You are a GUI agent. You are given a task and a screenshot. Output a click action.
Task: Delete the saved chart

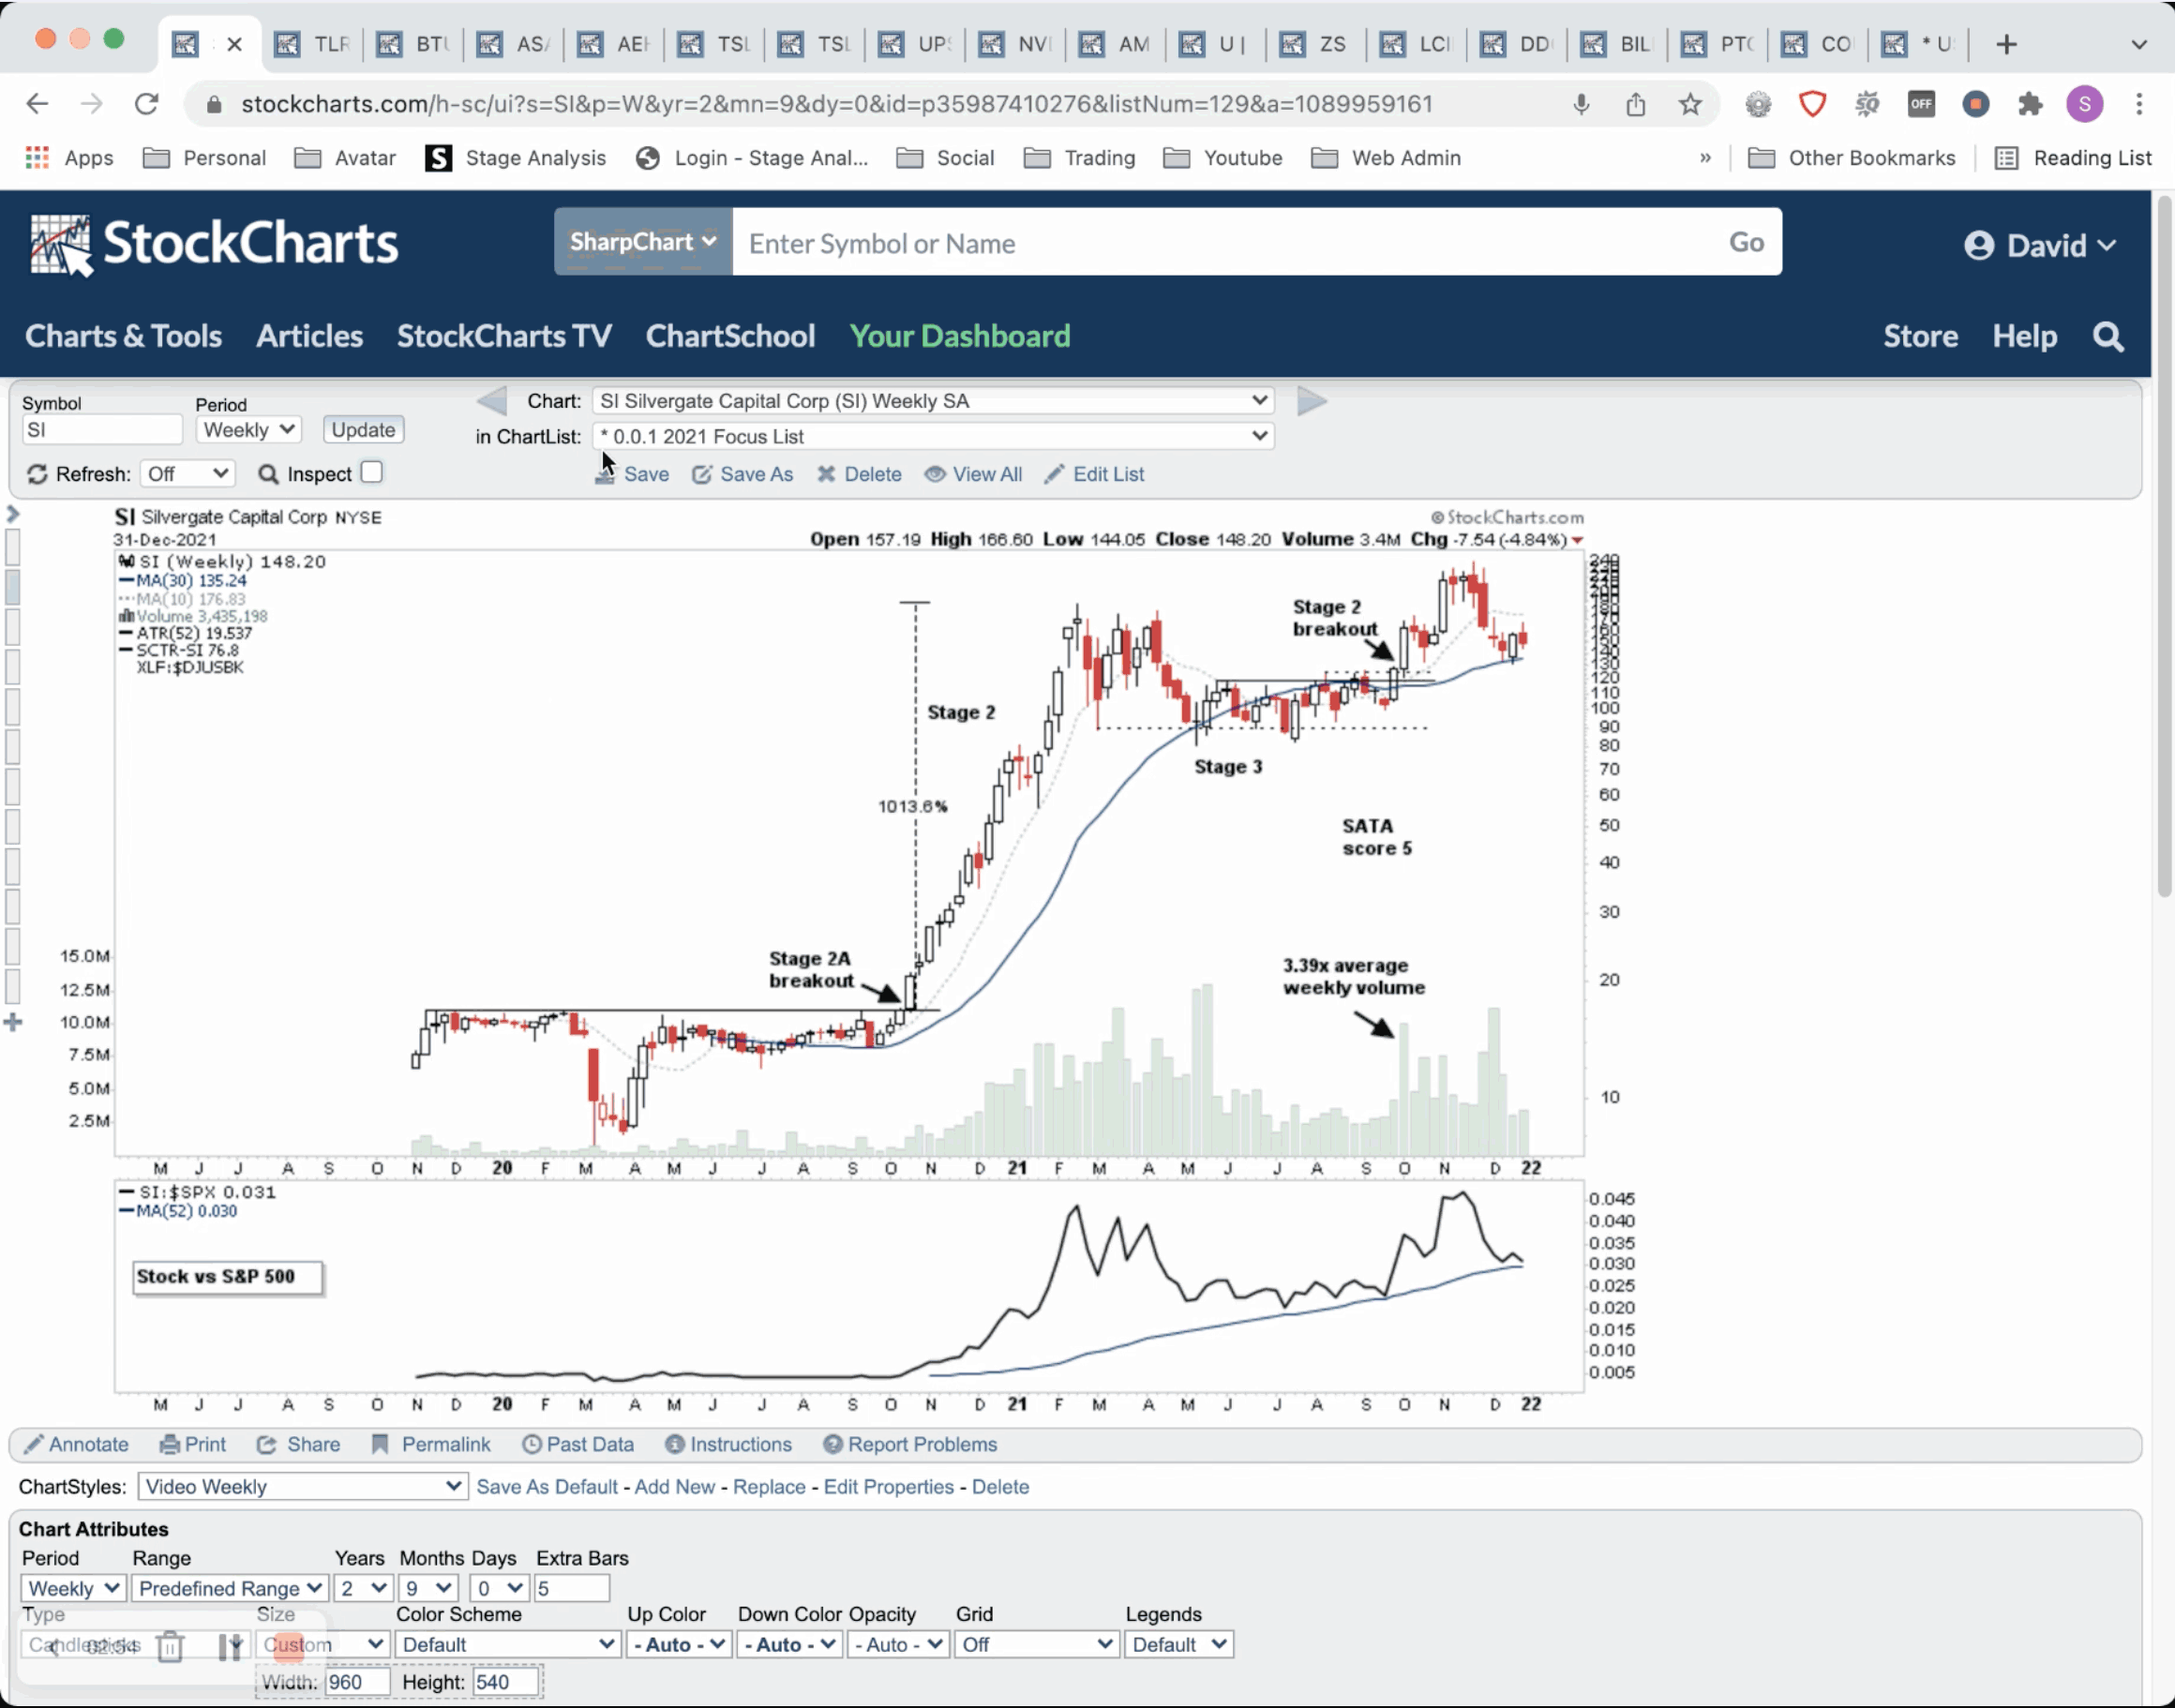tap(860, 474)
